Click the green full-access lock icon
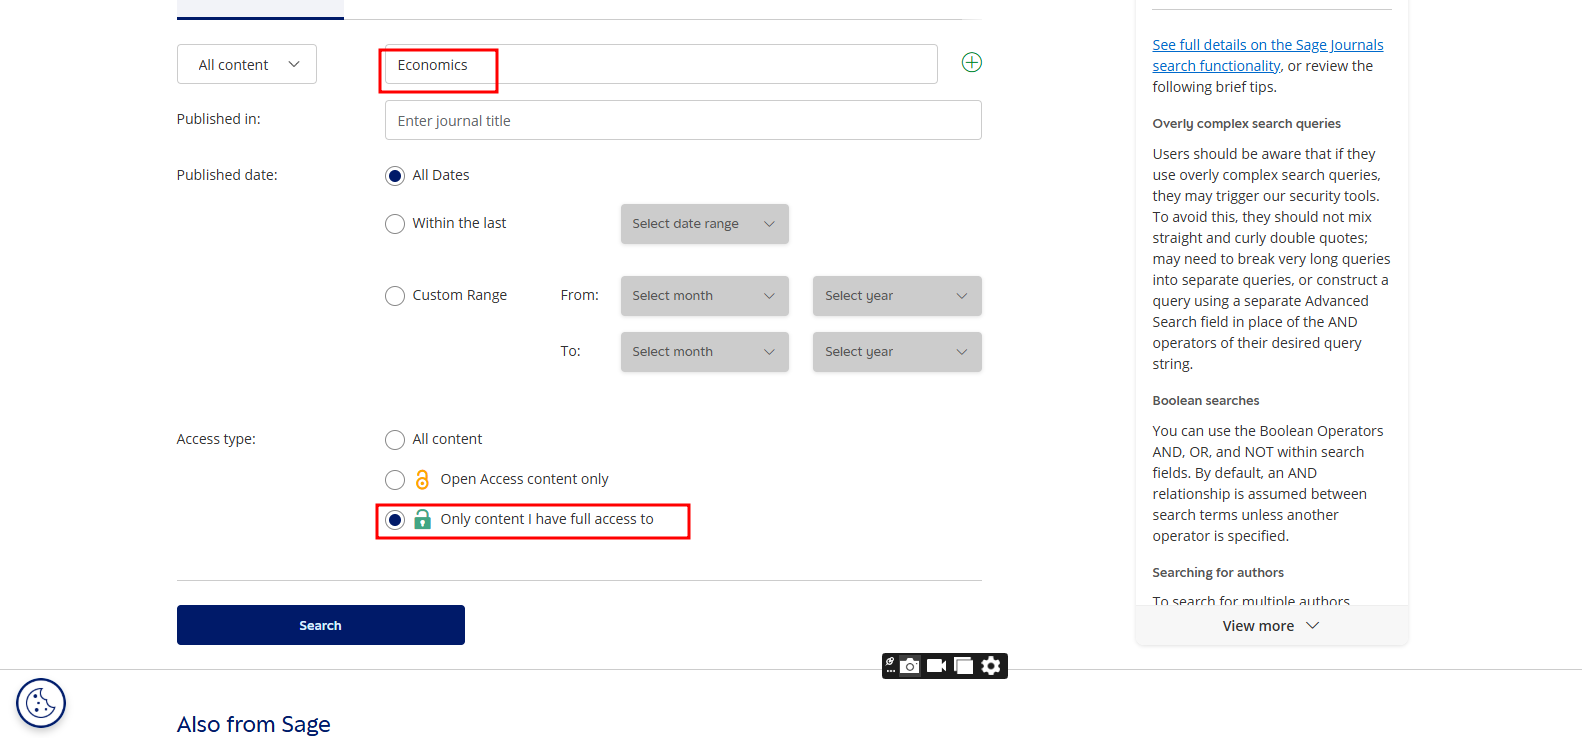Viewport: 1582px width, 738px height. [422, 520]
